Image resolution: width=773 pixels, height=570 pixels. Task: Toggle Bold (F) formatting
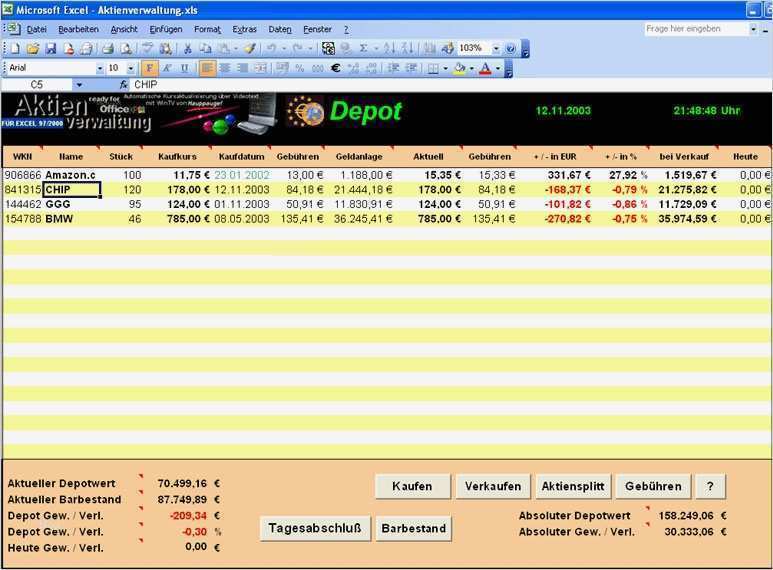coord(149,68)
